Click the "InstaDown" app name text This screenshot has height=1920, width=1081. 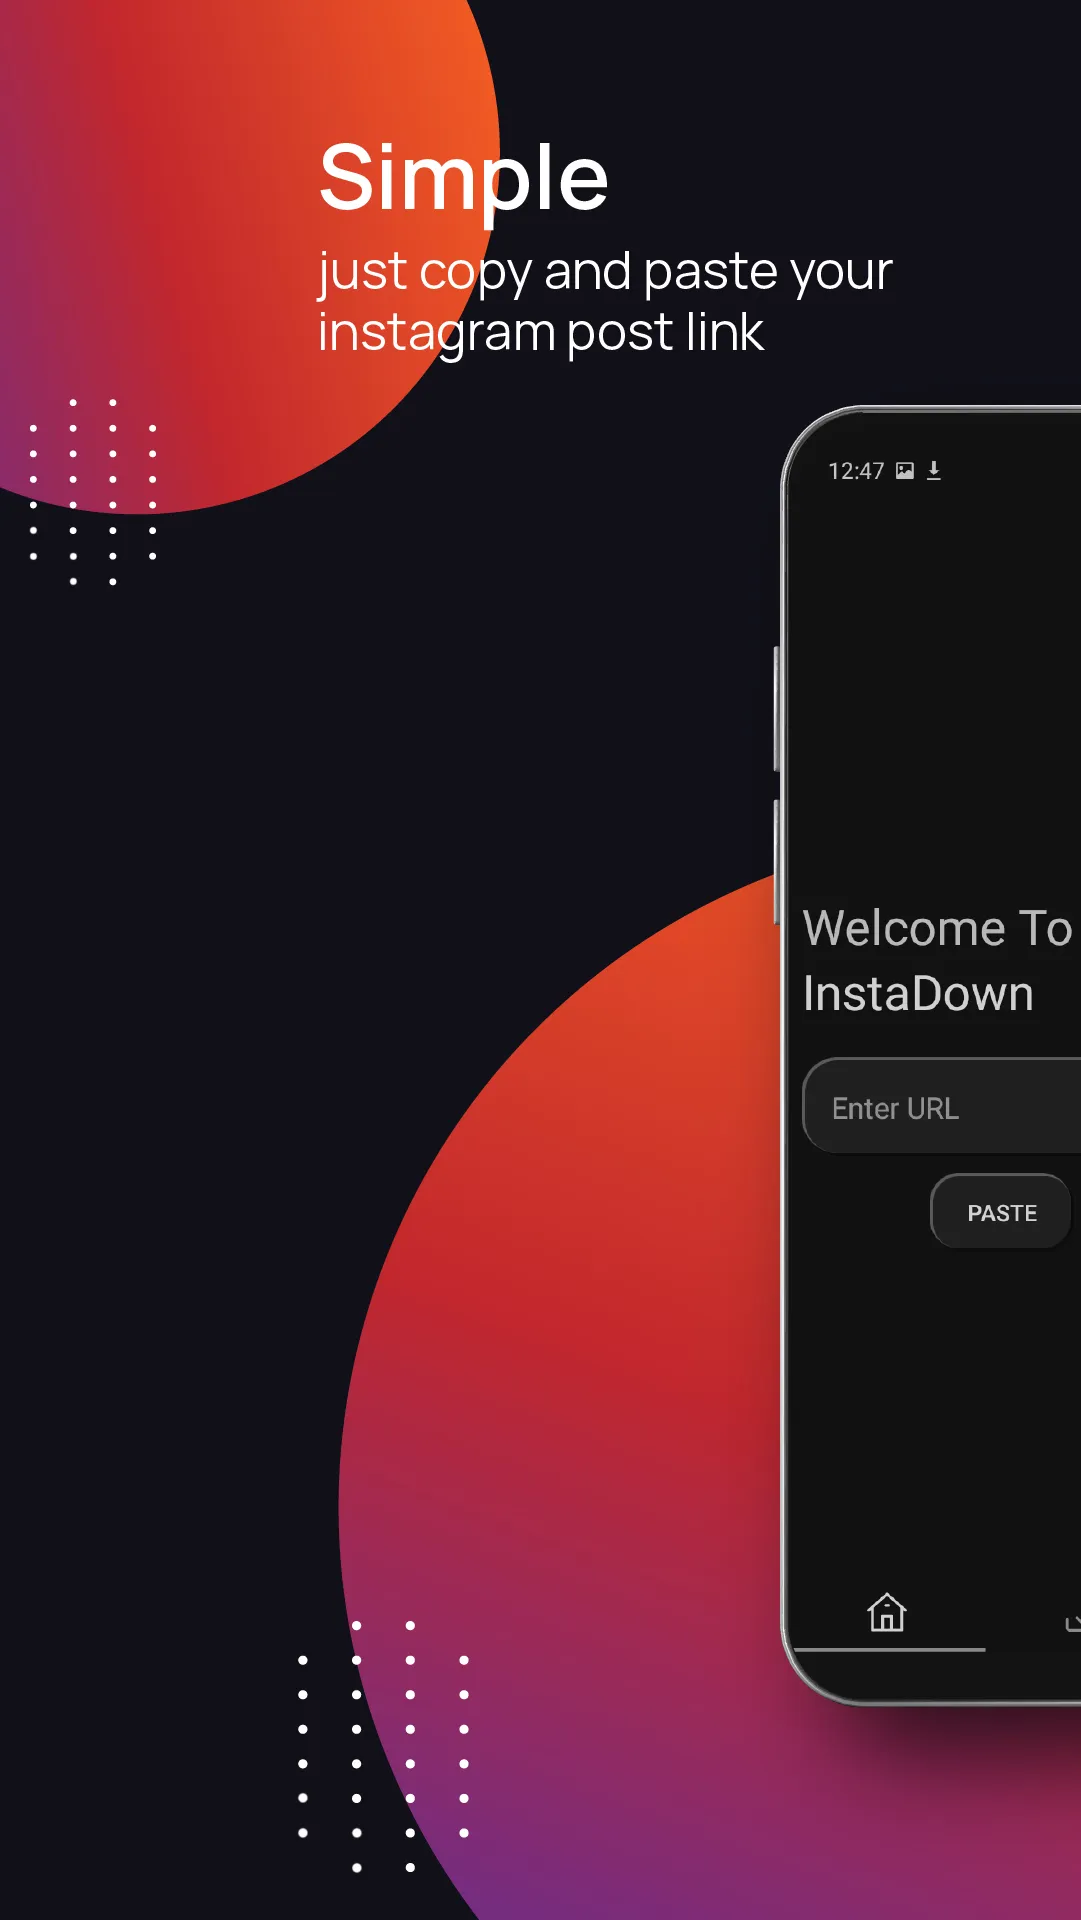coord(917,994)
